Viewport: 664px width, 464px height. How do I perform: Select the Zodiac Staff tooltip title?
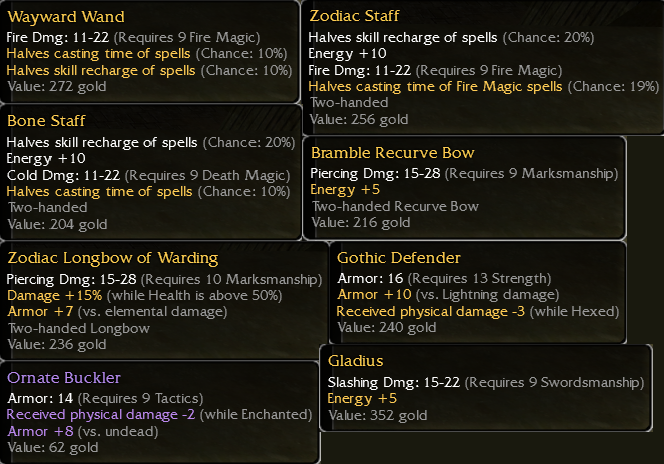[x=356, y=16]
